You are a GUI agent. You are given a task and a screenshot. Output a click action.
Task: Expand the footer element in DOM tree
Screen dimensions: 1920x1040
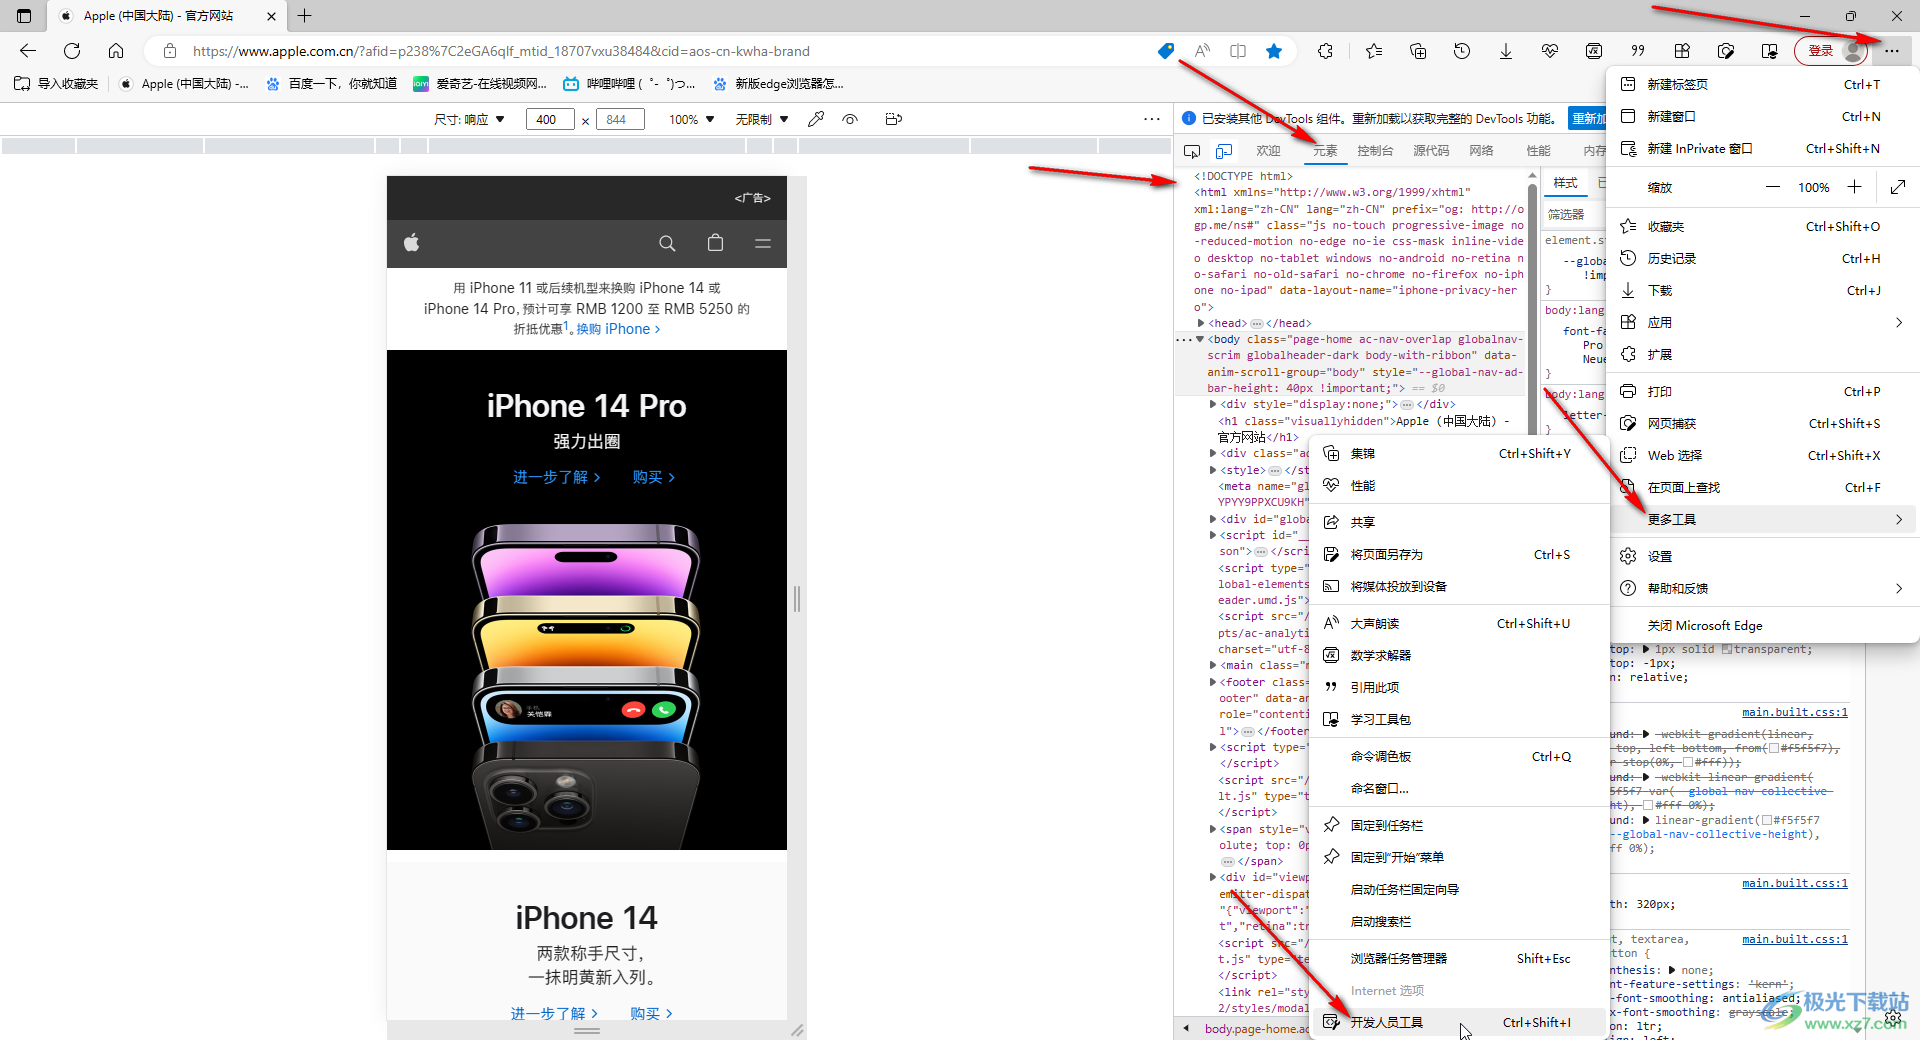point(1213,682)
